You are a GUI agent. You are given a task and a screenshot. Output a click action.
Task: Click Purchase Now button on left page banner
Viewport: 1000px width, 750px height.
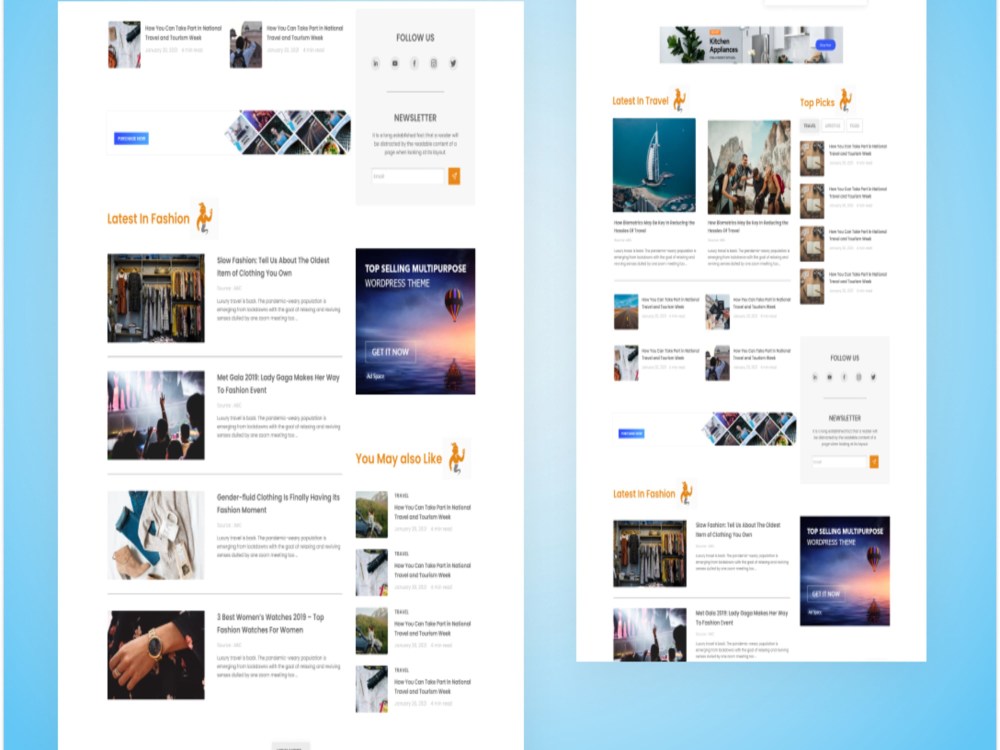pos(131,138)
